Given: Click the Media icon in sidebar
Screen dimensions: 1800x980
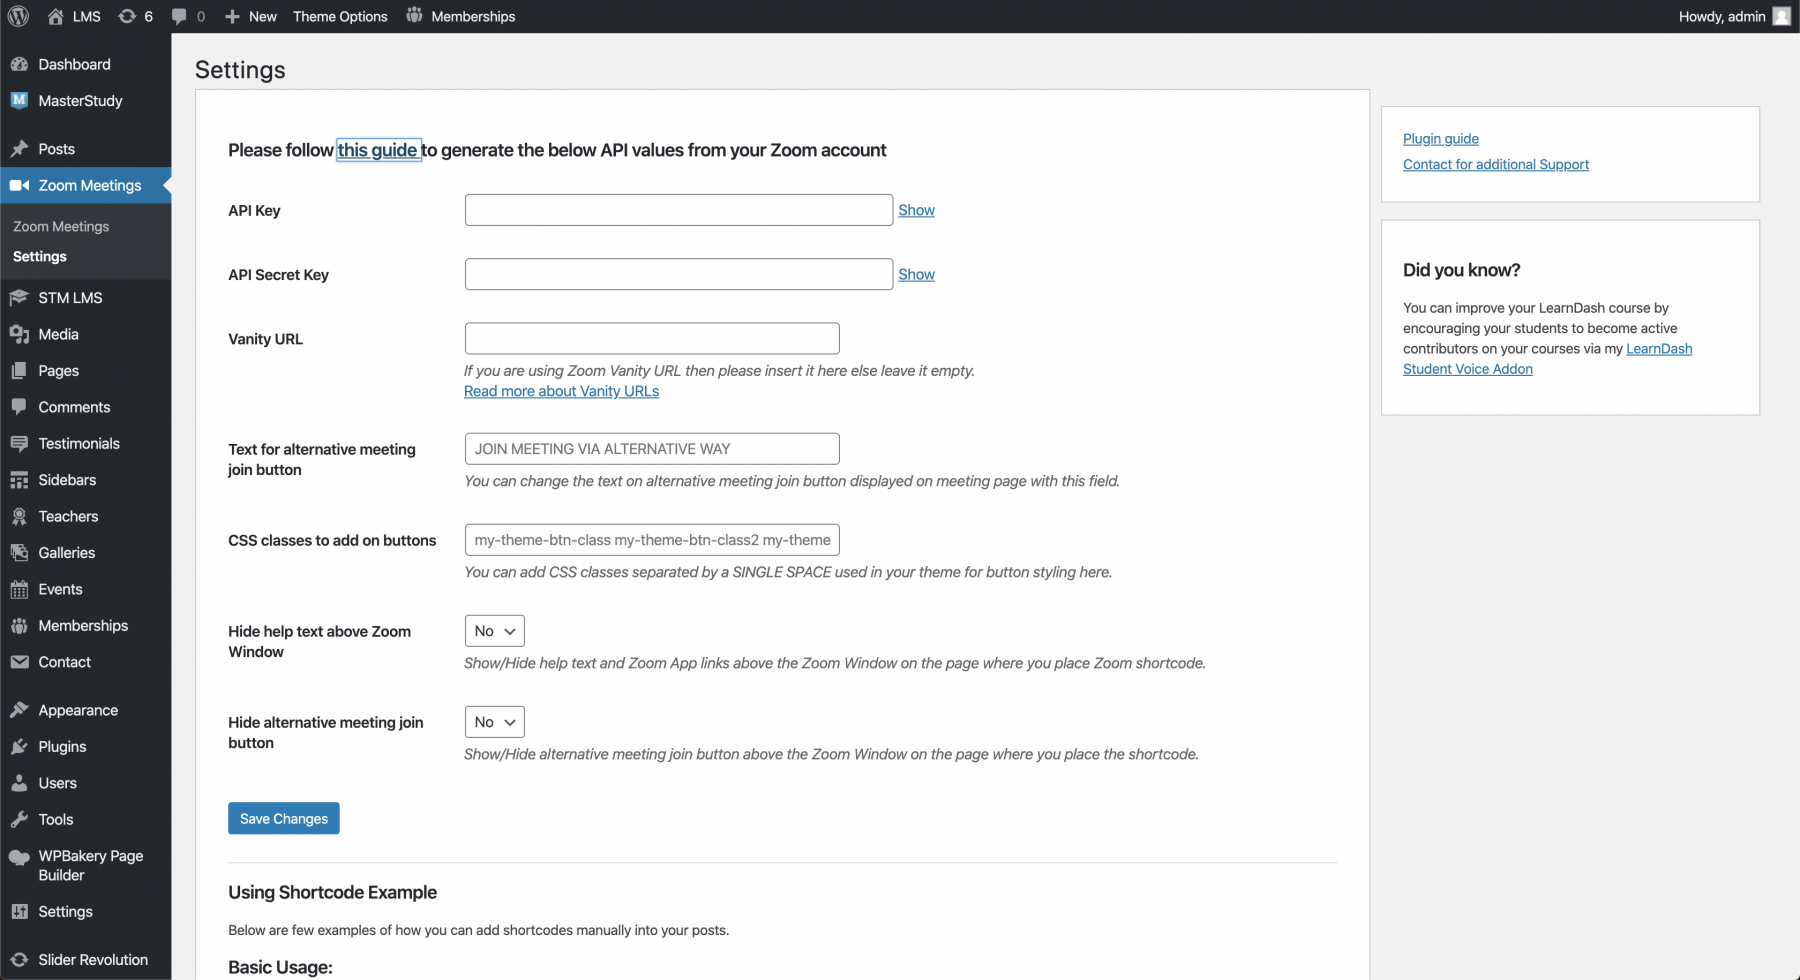Looking at the screenshot, I should [x=19, y=334].
